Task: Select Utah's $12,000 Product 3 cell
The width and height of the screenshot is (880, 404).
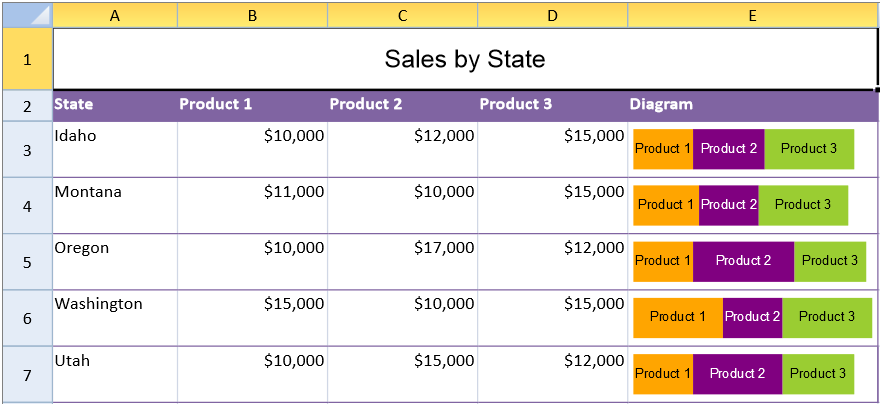Action: click(553, 374)
